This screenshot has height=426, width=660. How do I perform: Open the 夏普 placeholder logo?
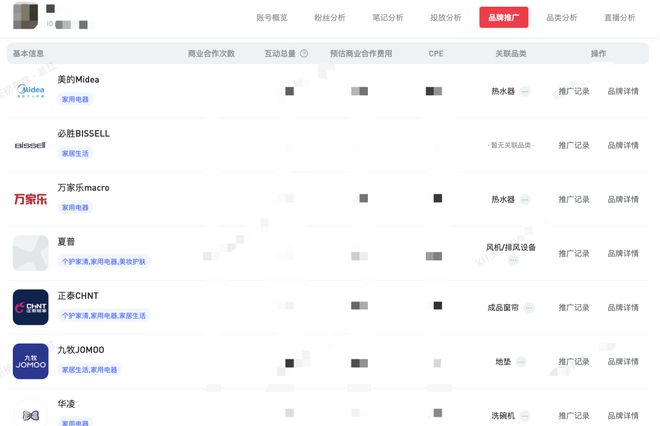pos(30,253)
